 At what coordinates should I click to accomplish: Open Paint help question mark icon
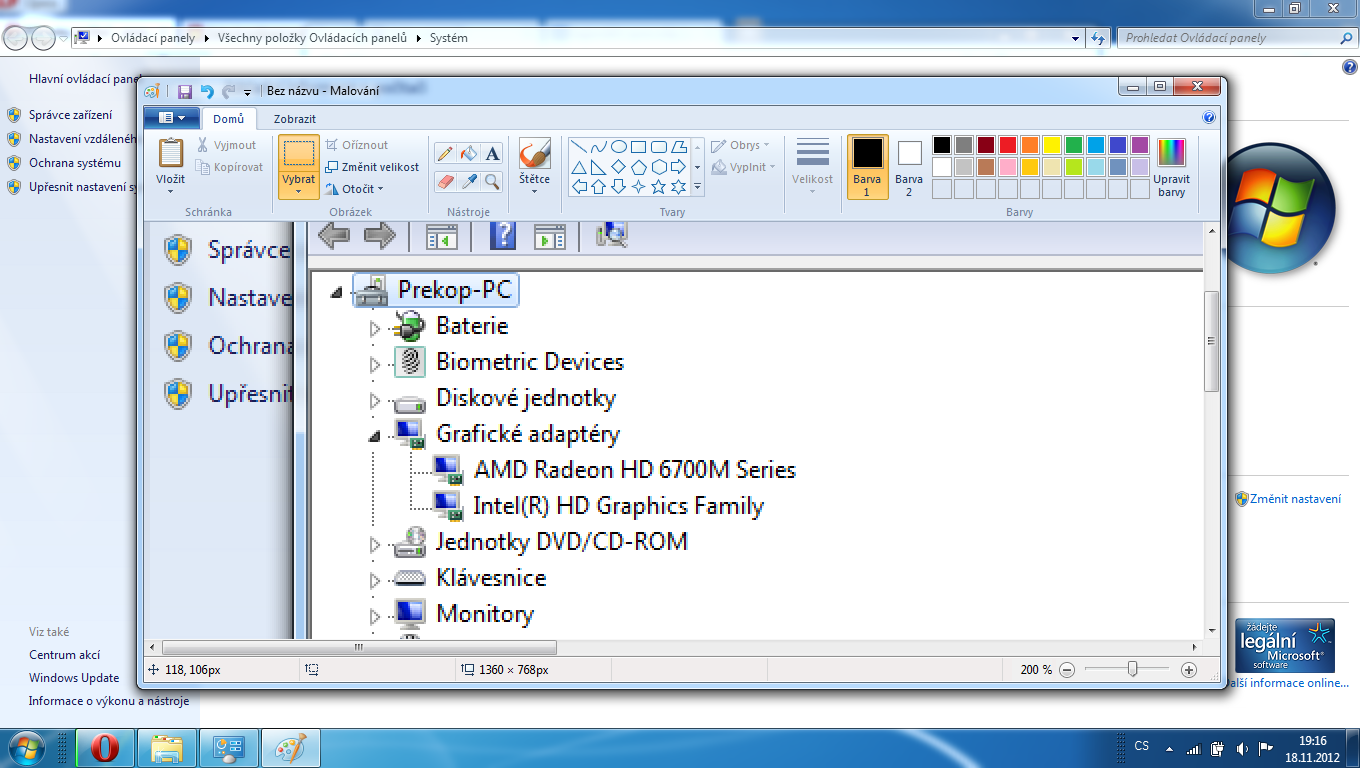click(x=1209, y=117)
